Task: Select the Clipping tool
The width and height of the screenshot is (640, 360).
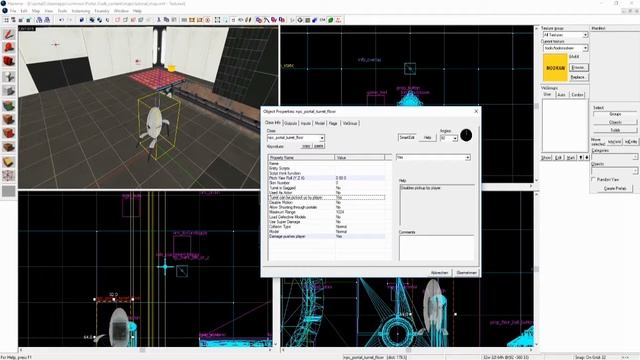Action: pos(9,162)
